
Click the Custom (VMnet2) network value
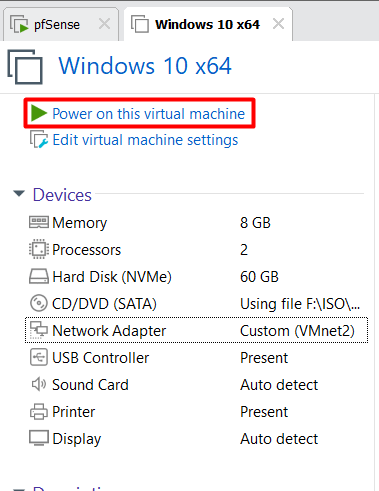click(297, 331)
